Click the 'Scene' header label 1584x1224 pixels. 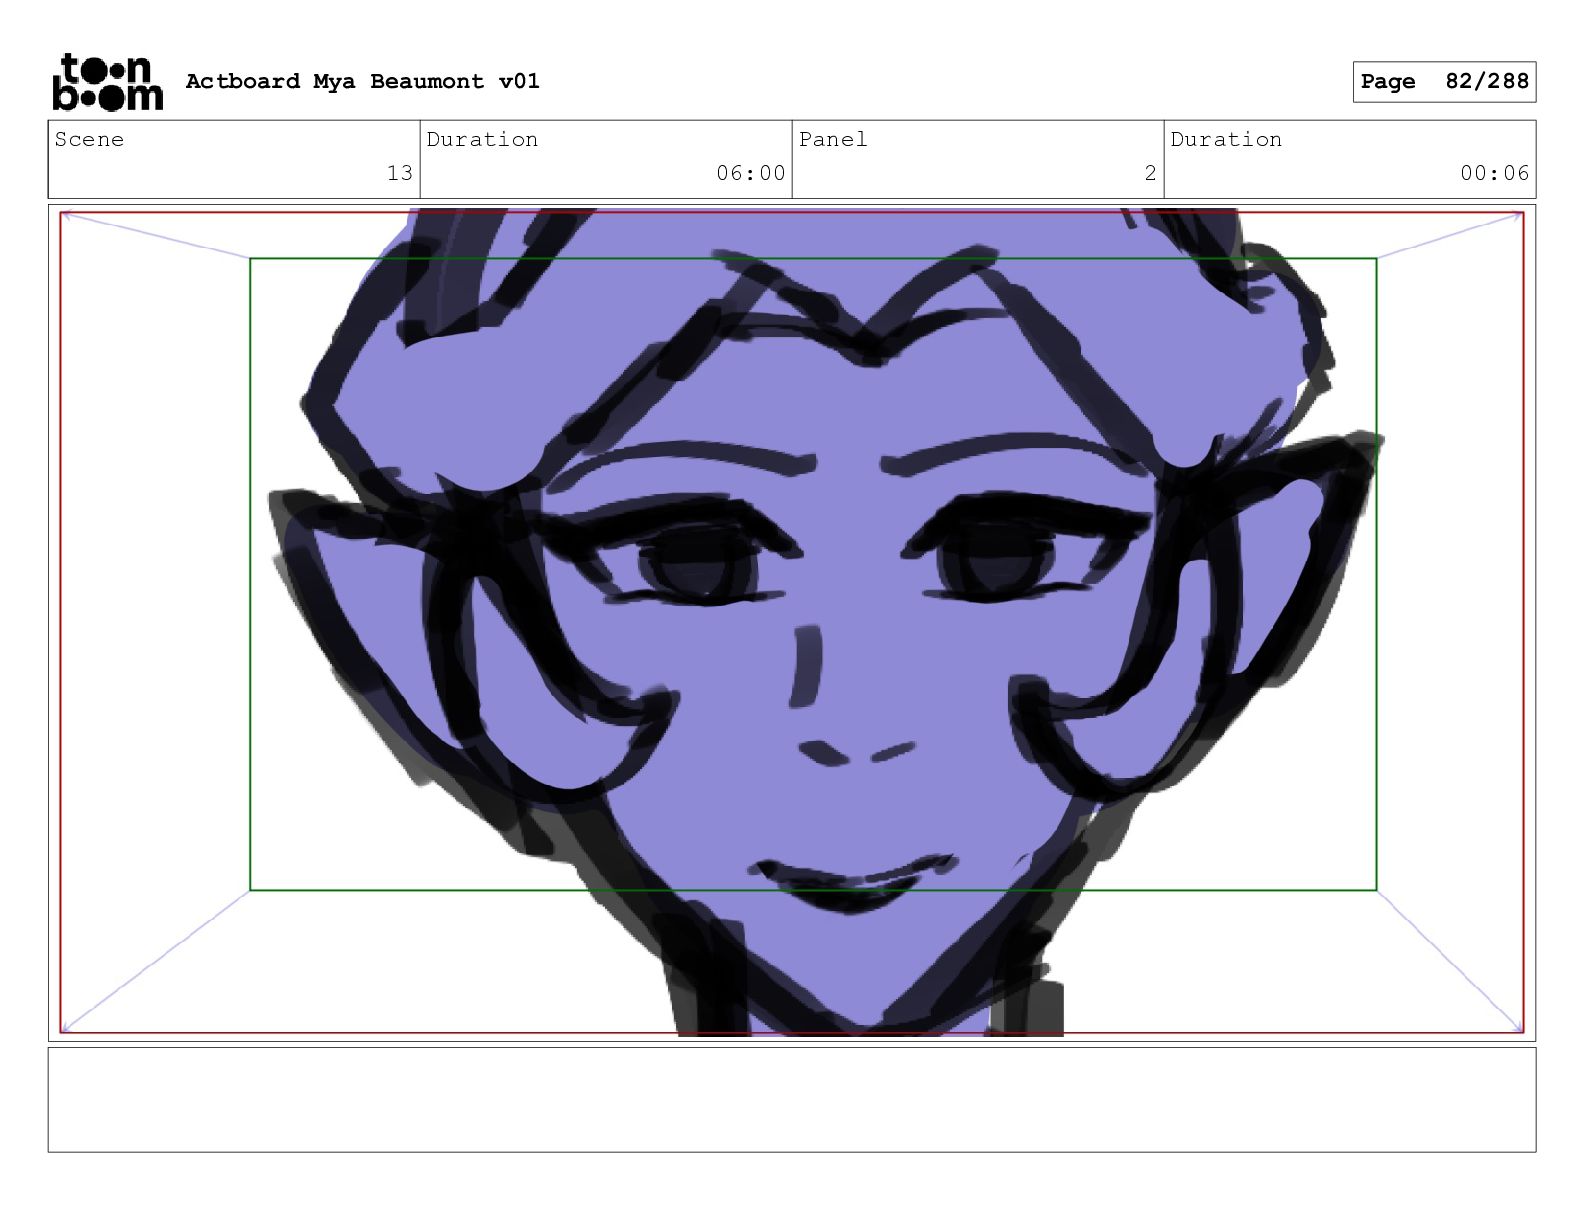[x=89, y=139]
